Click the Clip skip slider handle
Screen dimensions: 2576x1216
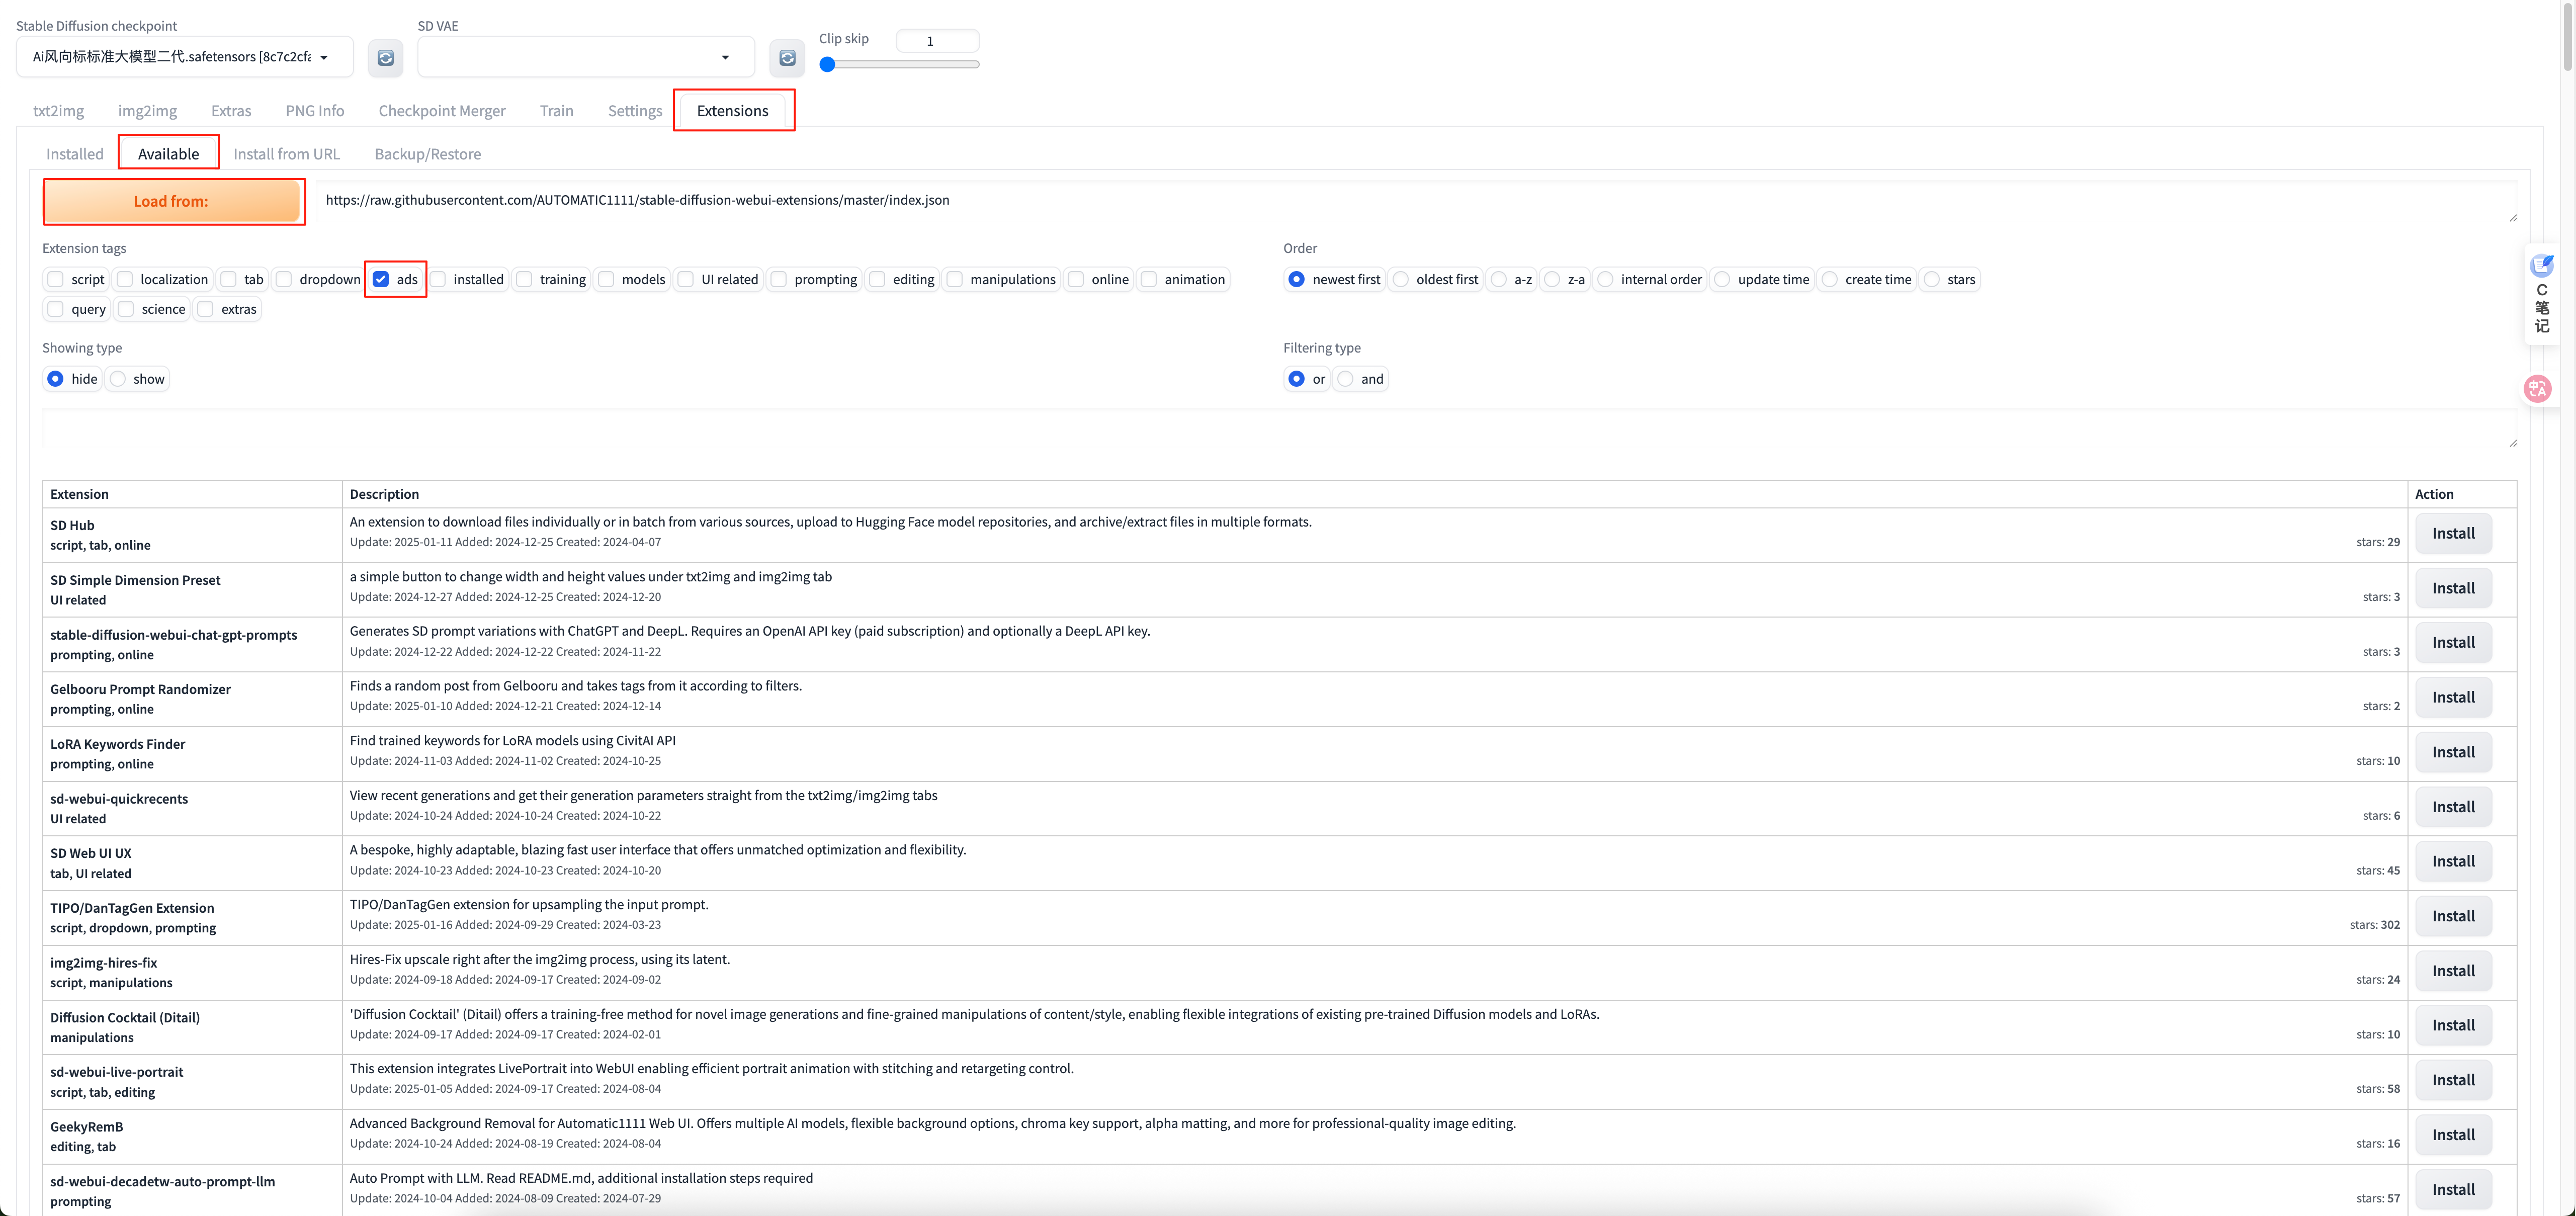click(827, 65)
